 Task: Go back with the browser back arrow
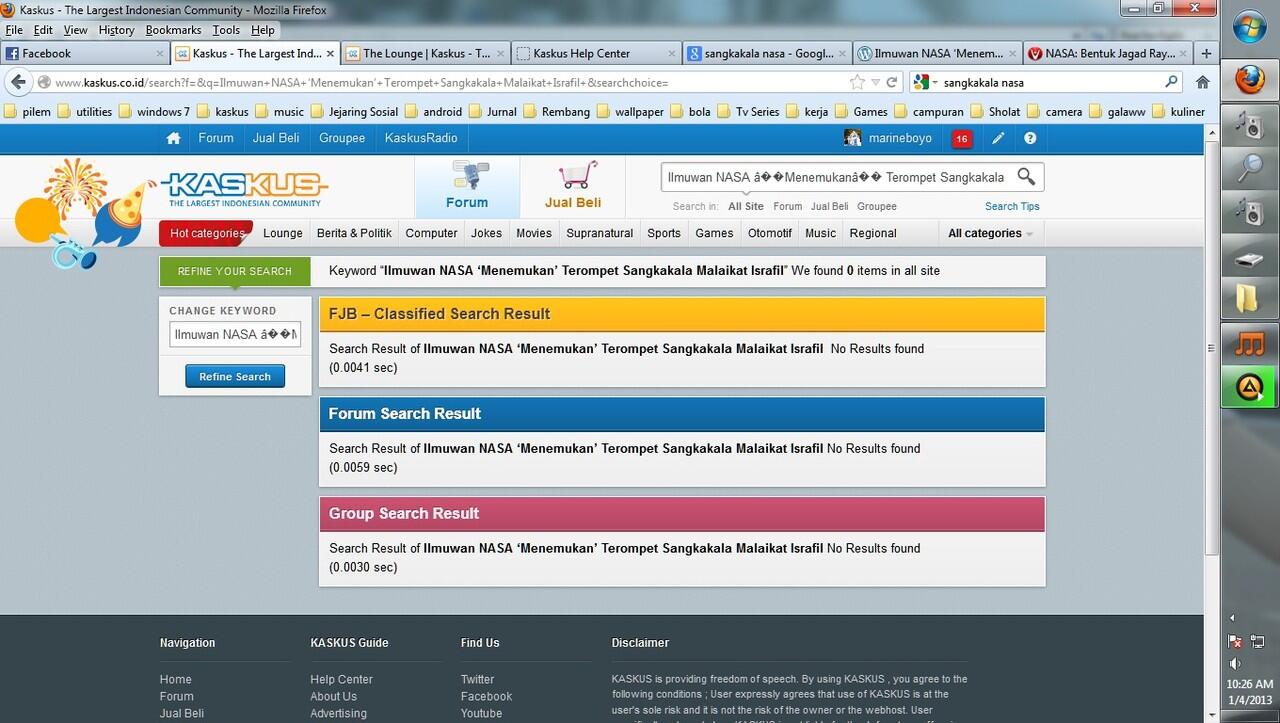coord(18,82)
